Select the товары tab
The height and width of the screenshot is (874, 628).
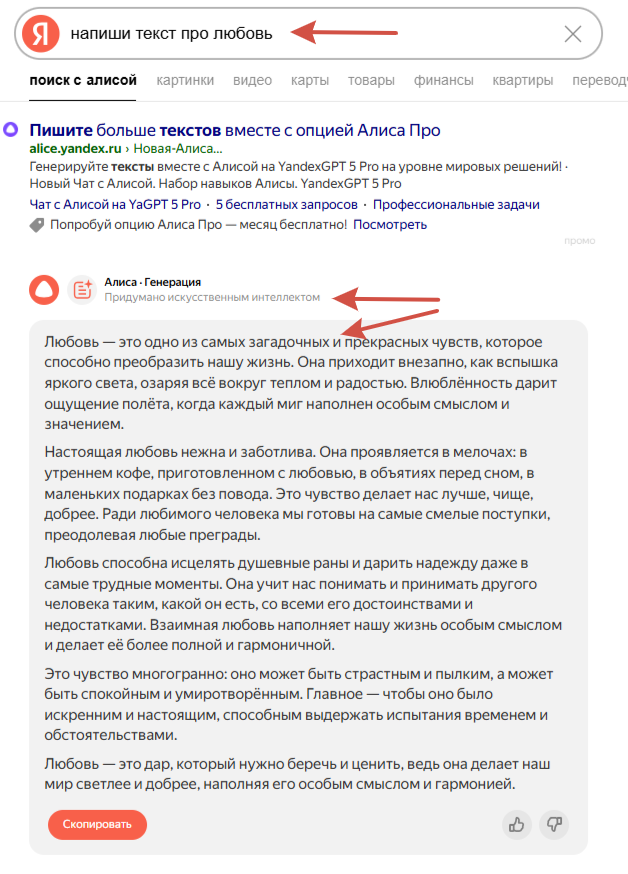coord(371,80)
